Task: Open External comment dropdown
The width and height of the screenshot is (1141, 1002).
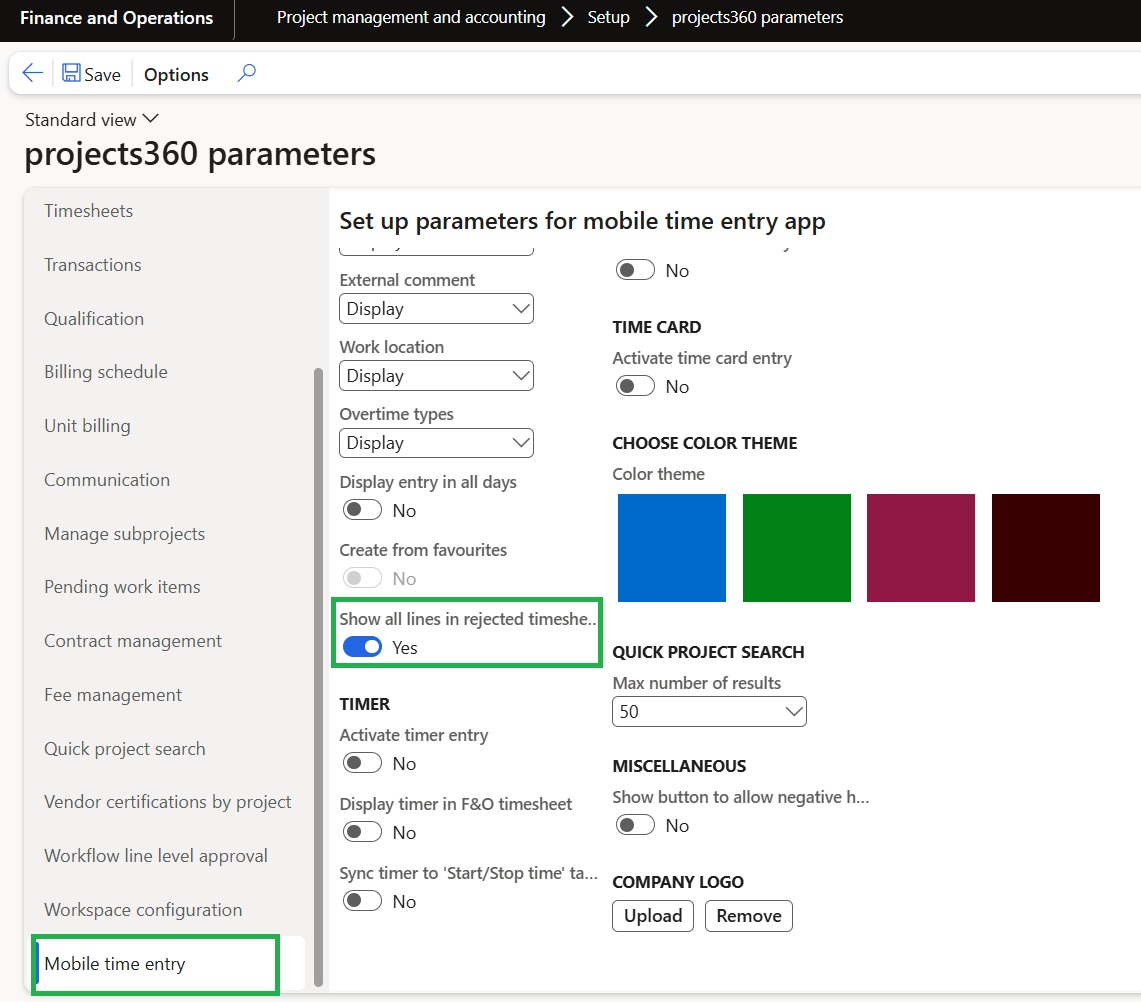Action: click(x=436, y=309)
